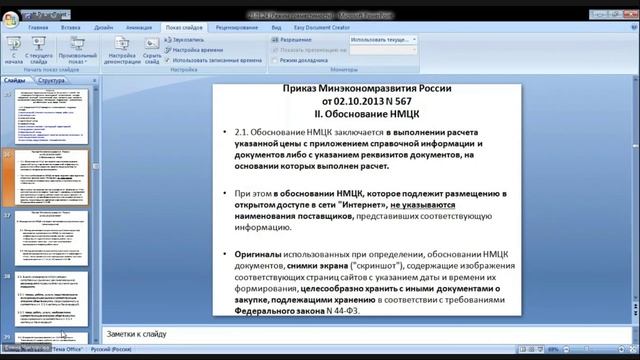Start show from current slide (С текущего слайда)

point(39,51)
